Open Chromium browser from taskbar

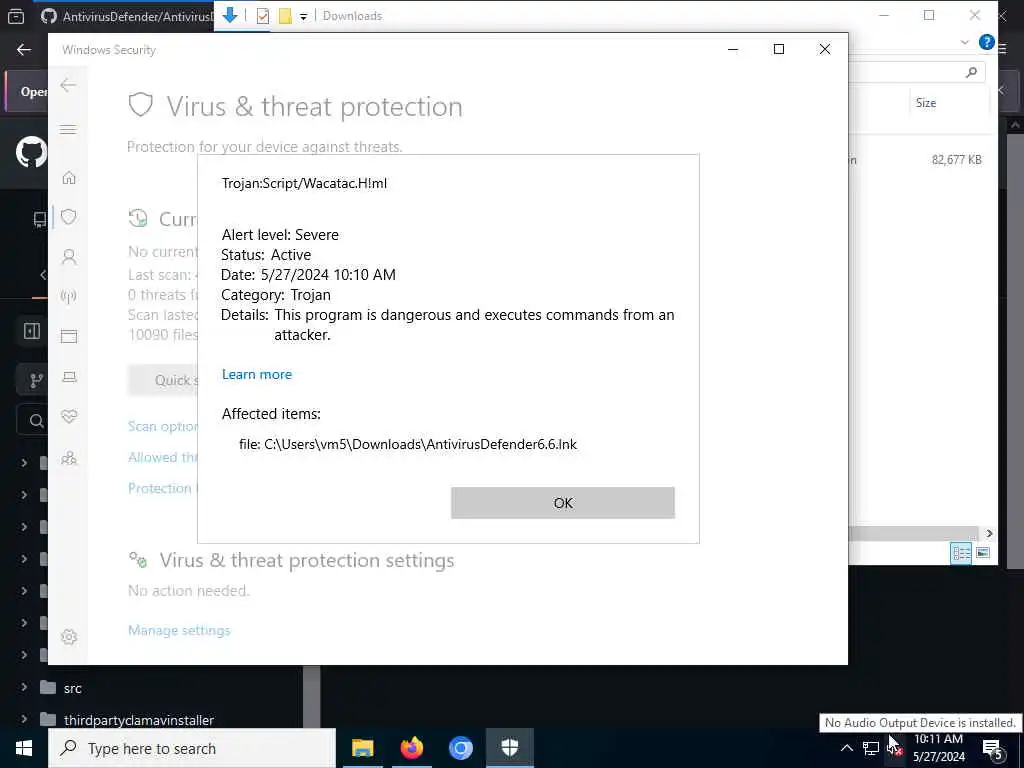pyautogui.click(x=460, y=748)
